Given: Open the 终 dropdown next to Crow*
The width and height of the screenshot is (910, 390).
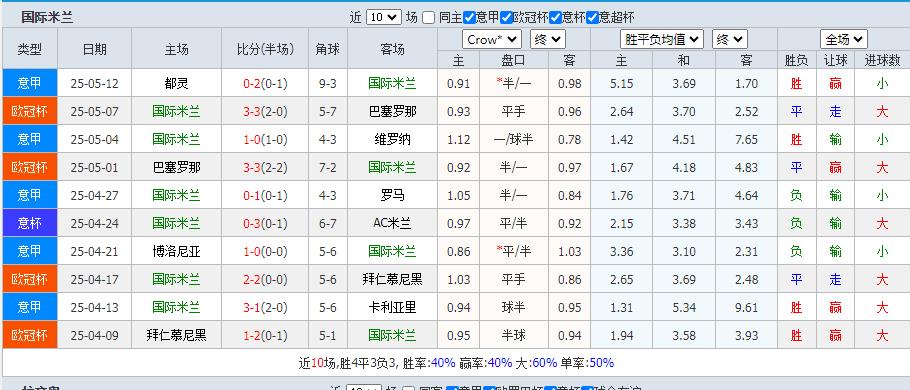Looking at the screenshot, I should (x=547, y=39).
